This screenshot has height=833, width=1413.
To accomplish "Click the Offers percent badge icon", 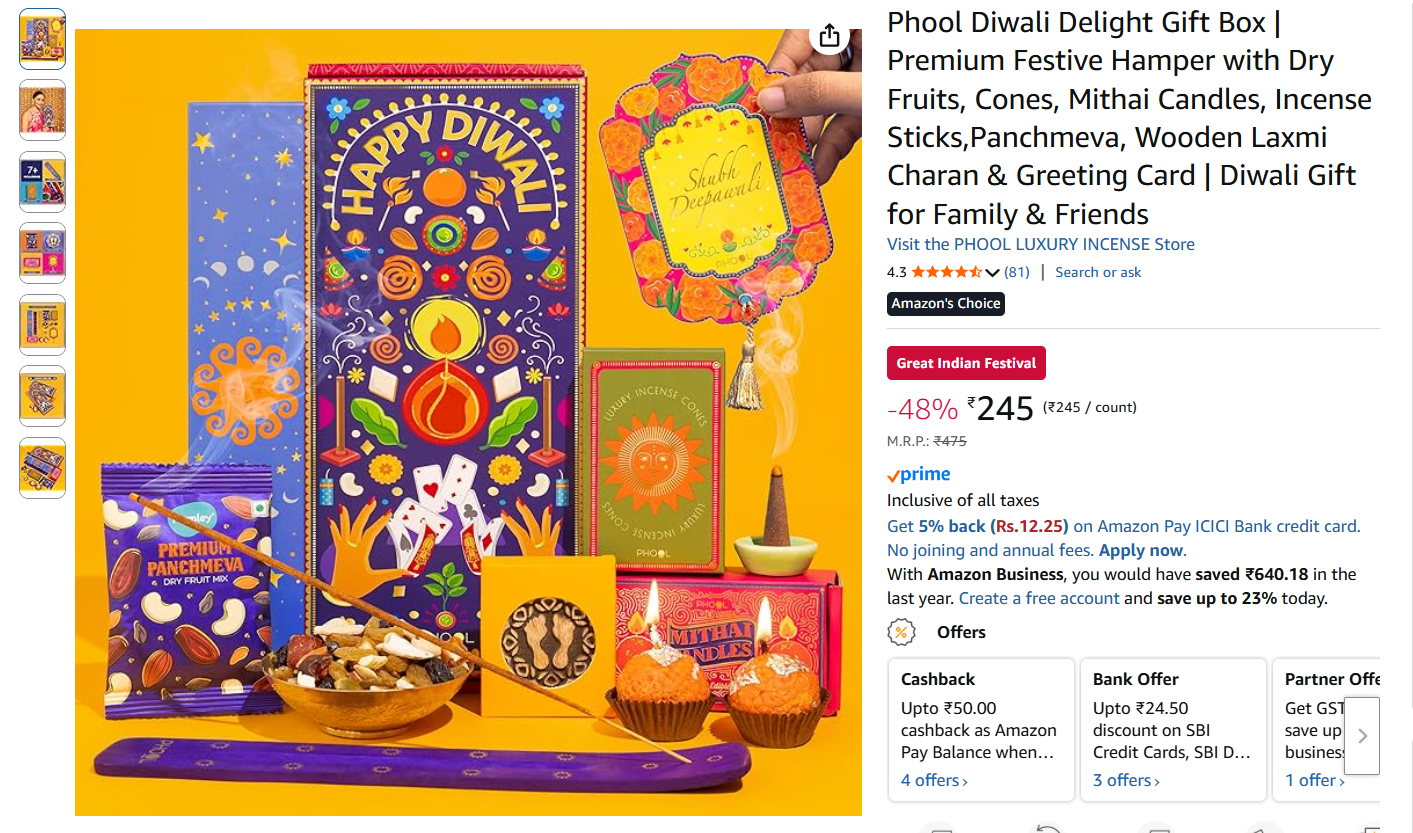I will 901,632.
